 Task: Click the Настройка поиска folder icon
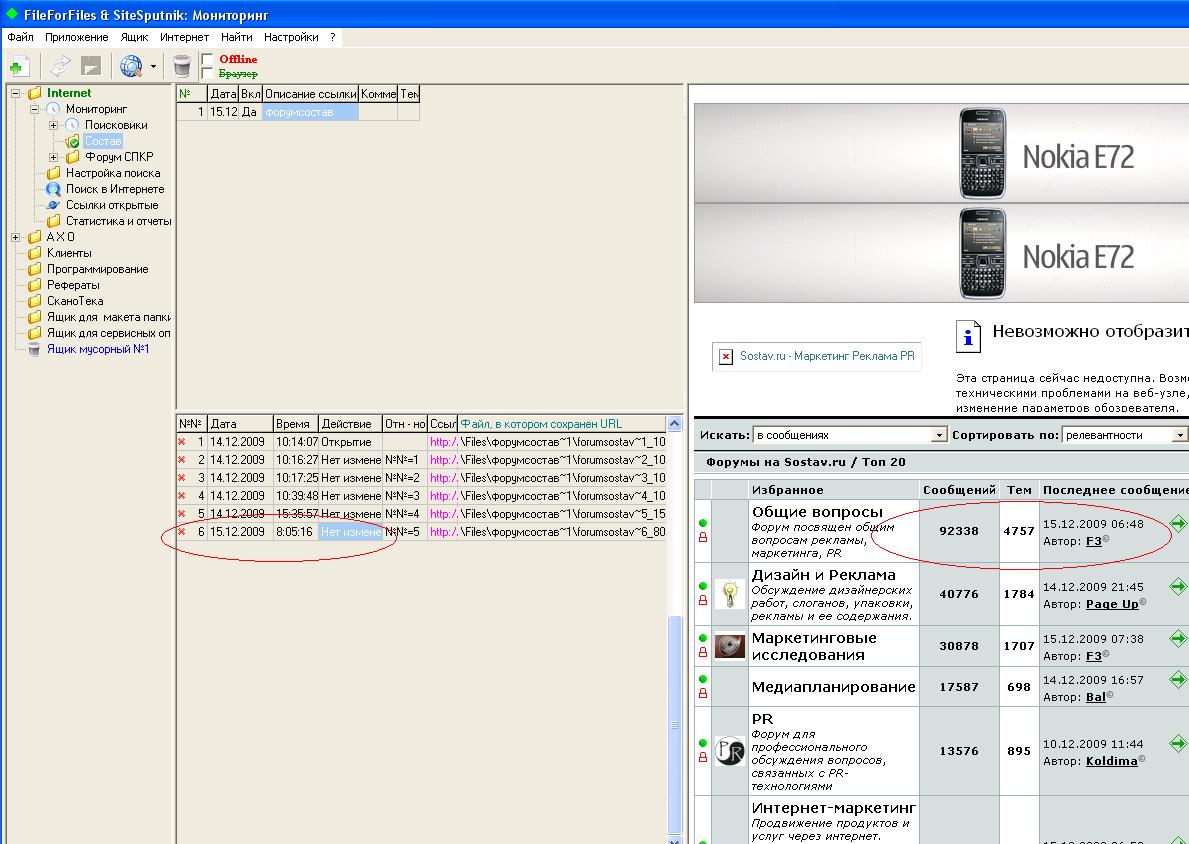(53, 173)
